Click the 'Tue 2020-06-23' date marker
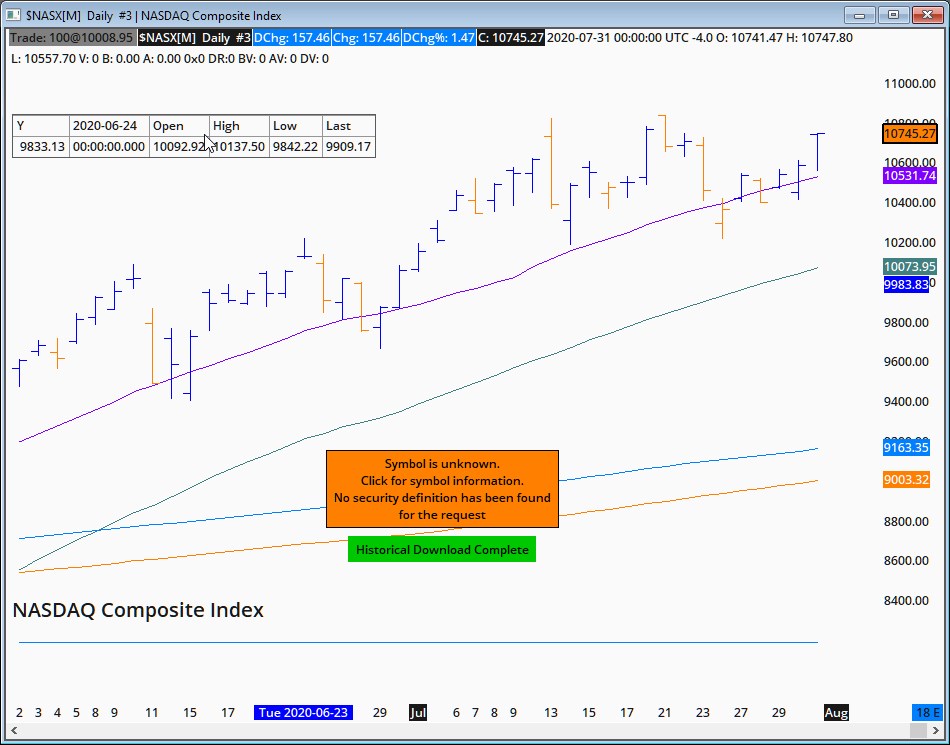This screenshot has width=950, height=745. coord(303,712)
